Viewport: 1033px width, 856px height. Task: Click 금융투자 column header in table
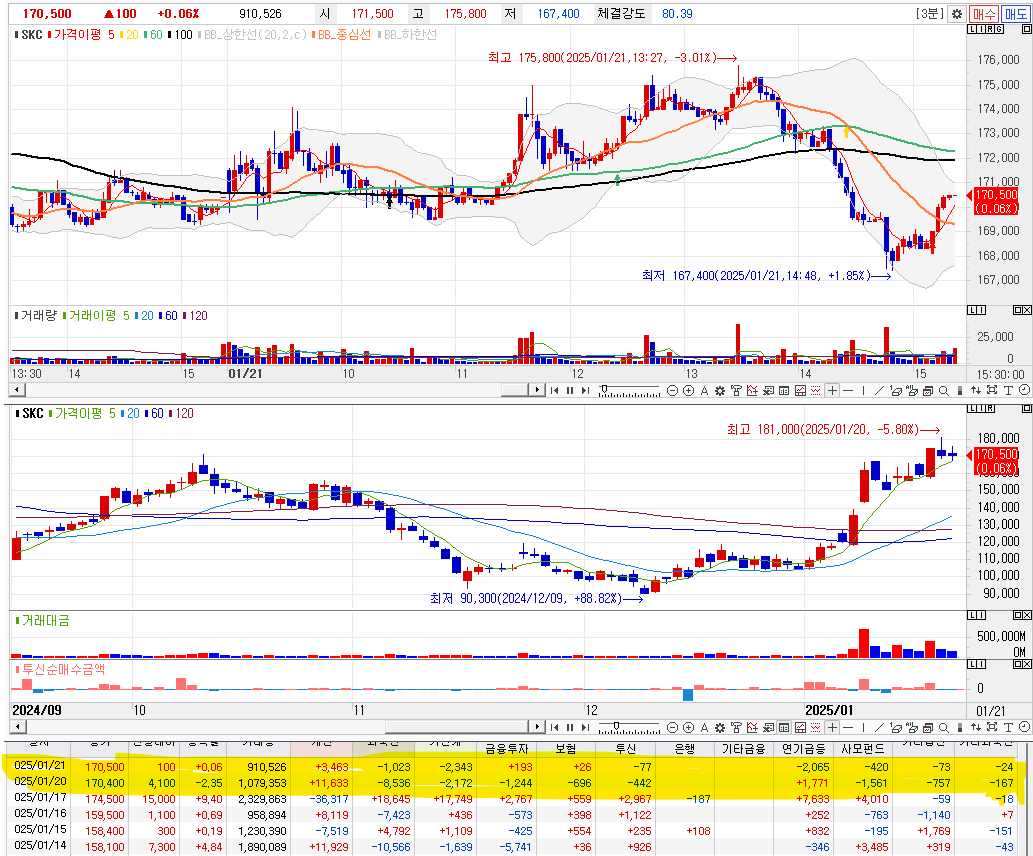pyautogui.click(x=507, y=749)
